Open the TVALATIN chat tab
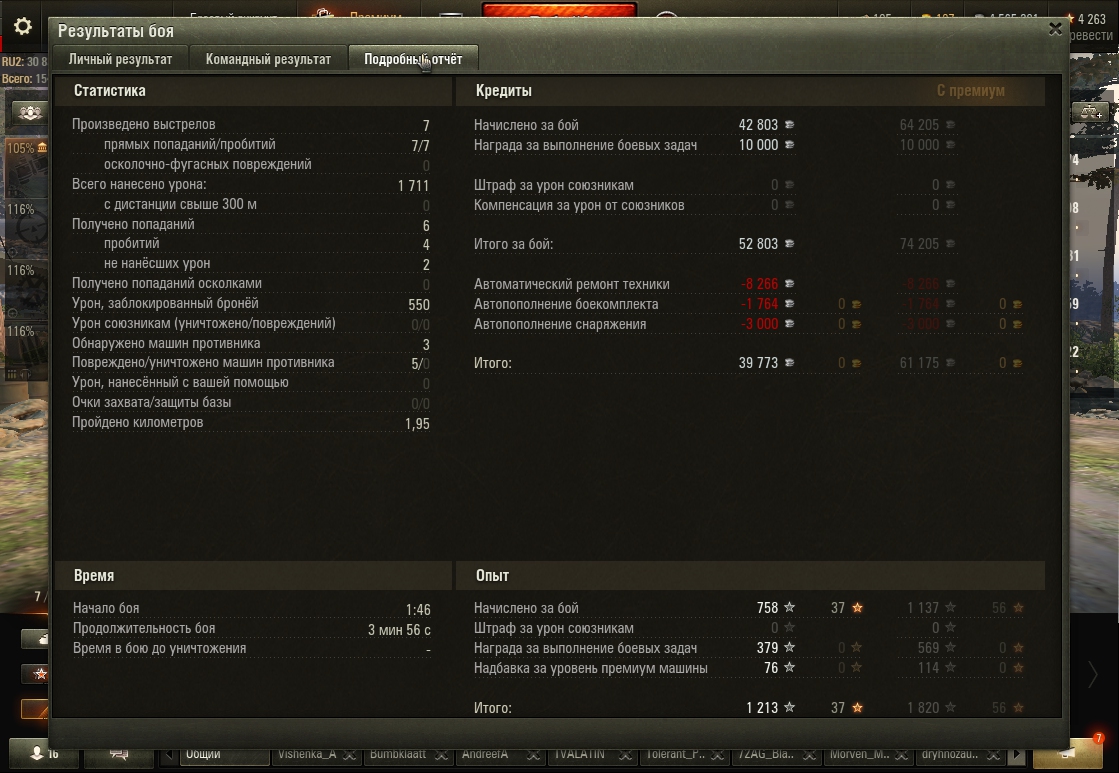Screen dimensions: 1119x773 [579, 754]
